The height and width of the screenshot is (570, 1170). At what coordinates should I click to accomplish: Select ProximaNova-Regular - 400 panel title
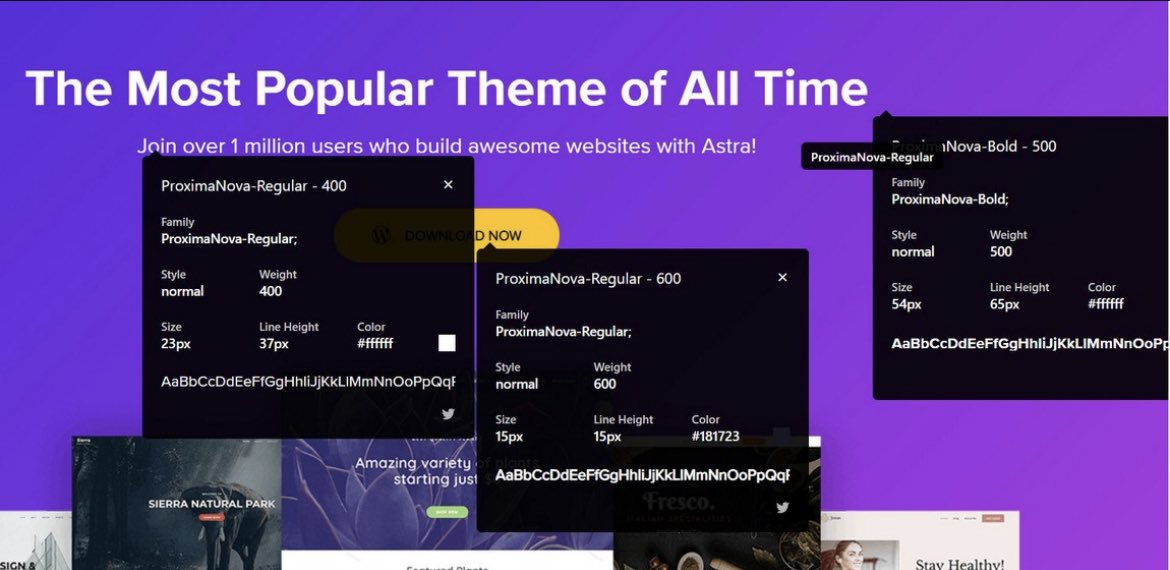point(254,186)
